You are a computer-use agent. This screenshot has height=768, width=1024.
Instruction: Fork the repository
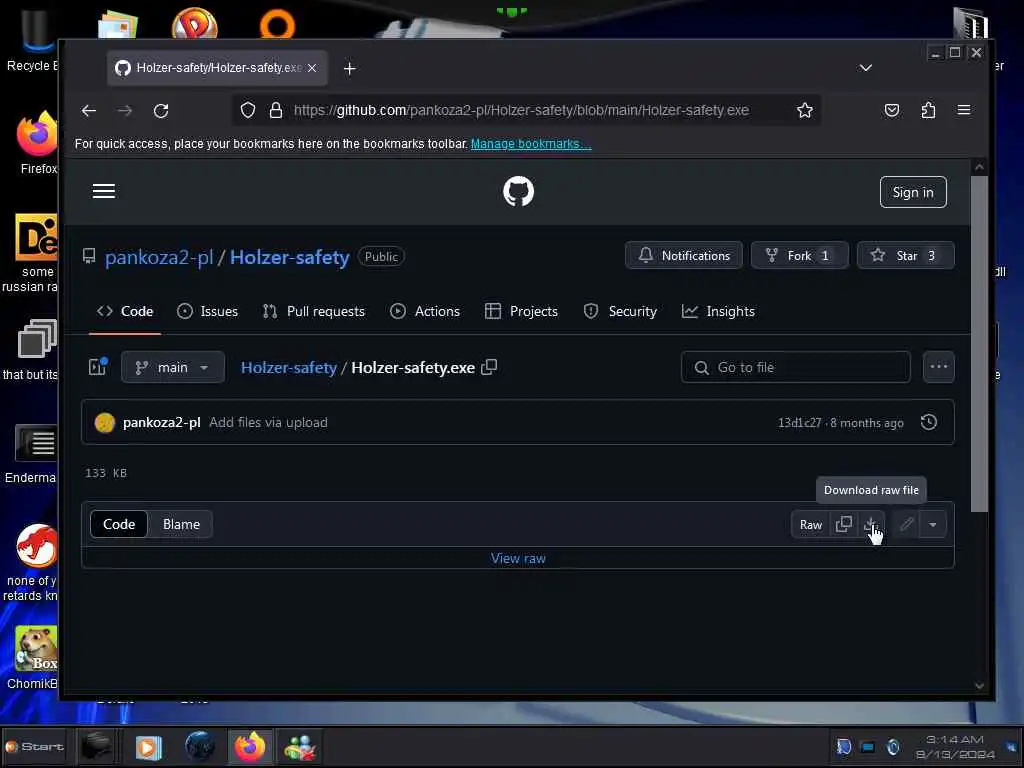799,255
